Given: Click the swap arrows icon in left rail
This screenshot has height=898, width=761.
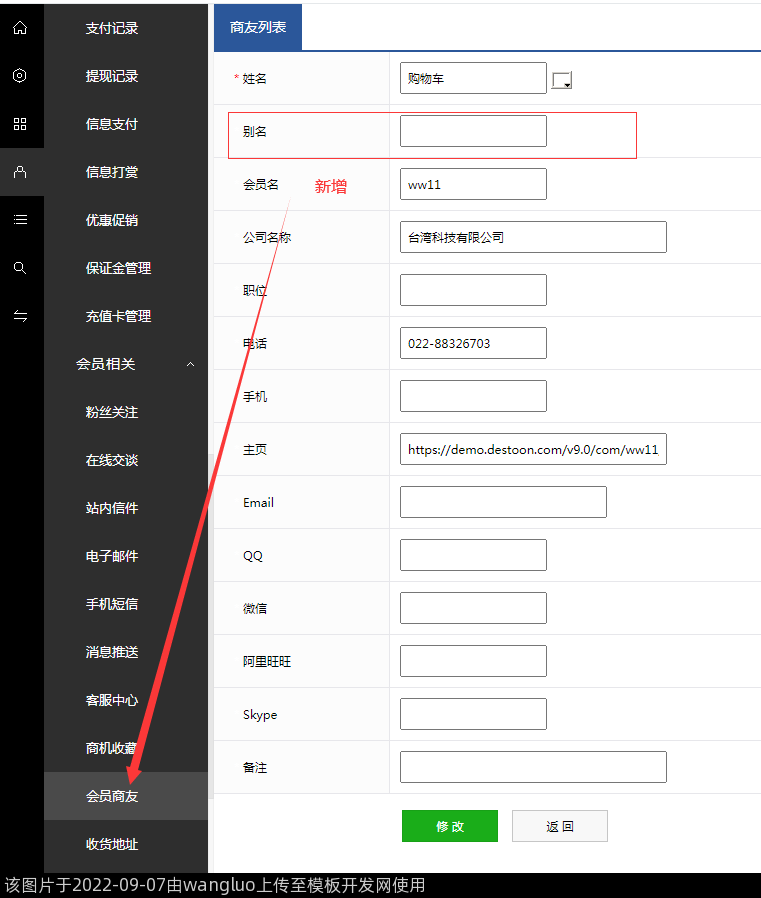Looking at the screenshot, I should click(x=20, y=316).
